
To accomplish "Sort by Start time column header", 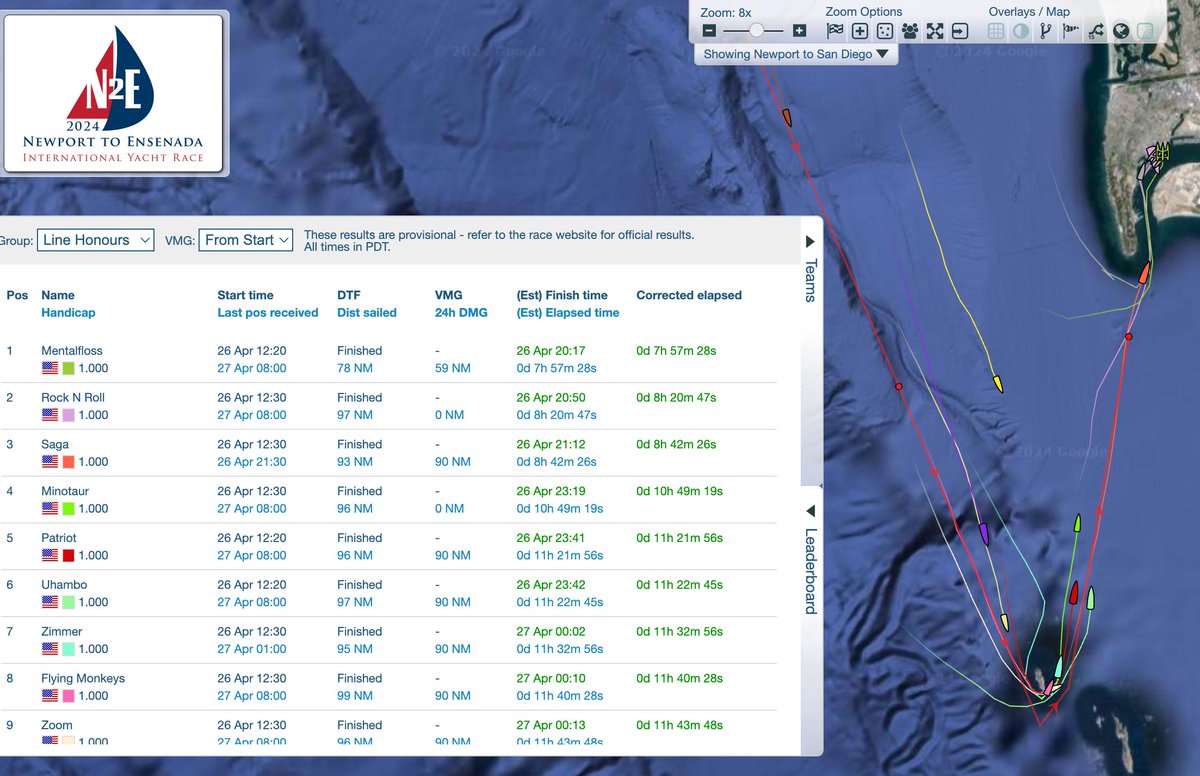I will pos(245,295).
